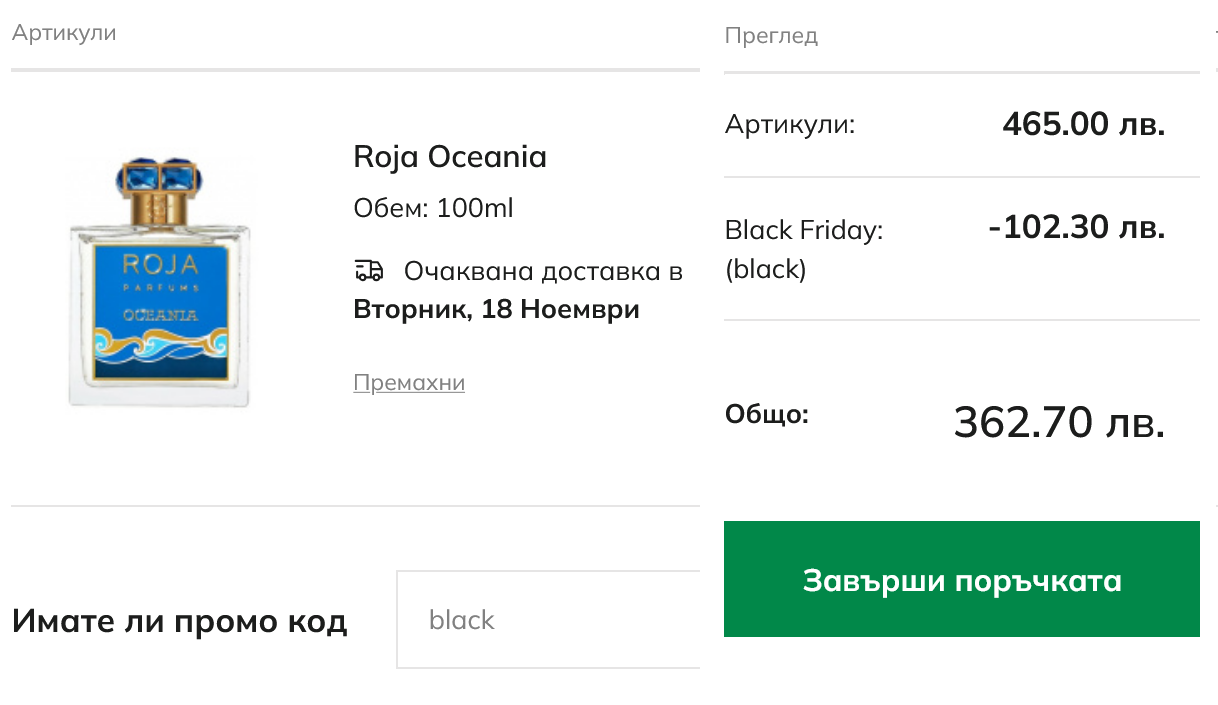Image resolution: width=1218 pixels, height=705 pixels.
Task: Click the wave emblem on the bottle label
Action: tap(159, 346)
